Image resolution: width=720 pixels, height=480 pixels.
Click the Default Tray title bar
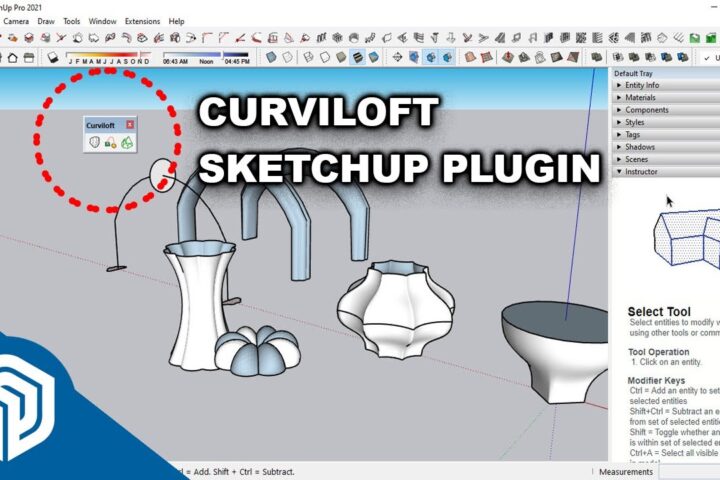tap(666, 73)
